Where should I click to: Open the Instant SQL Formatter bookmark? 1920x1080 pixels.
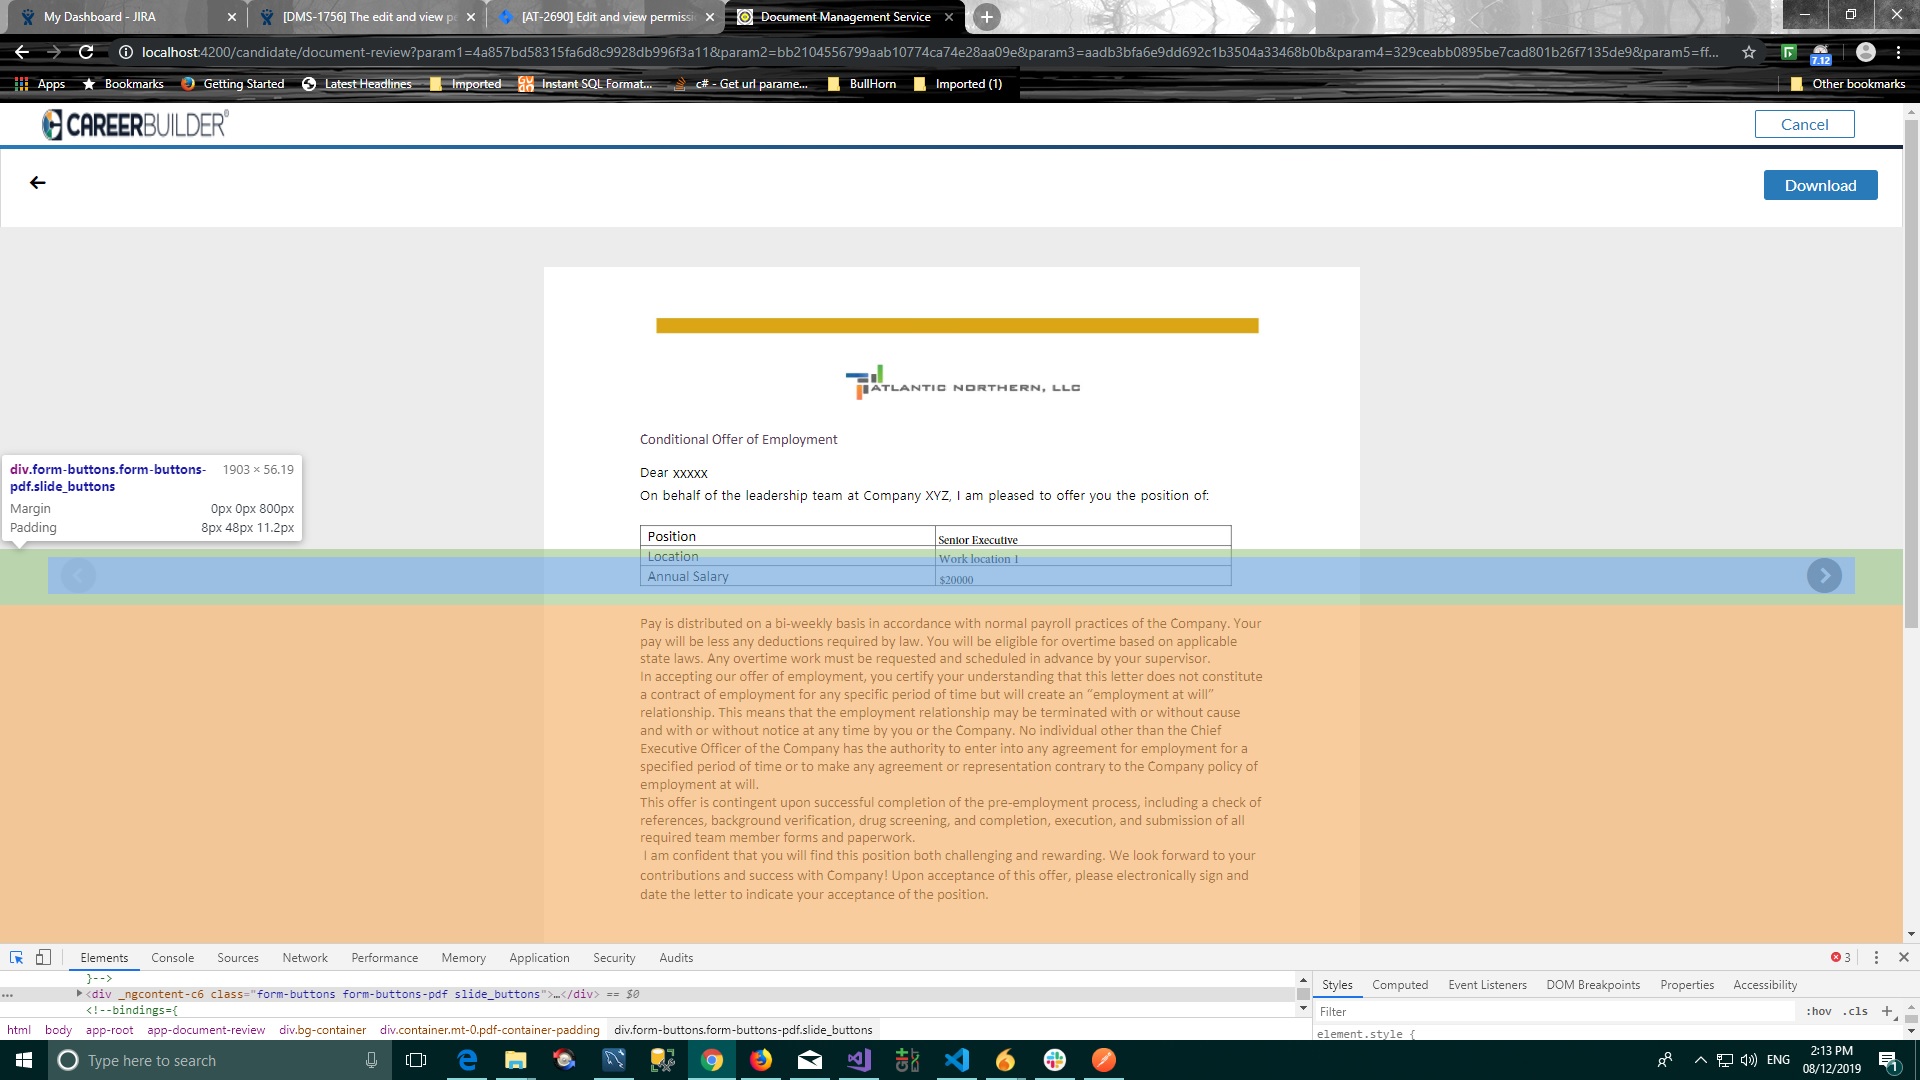(x=586, y=84)
